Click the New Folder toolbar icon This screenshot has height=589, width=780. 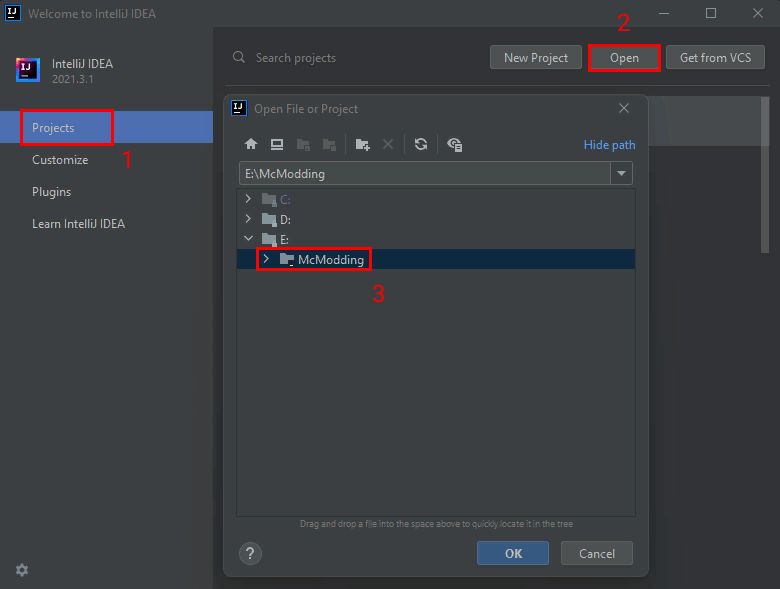tap(363, 144)
